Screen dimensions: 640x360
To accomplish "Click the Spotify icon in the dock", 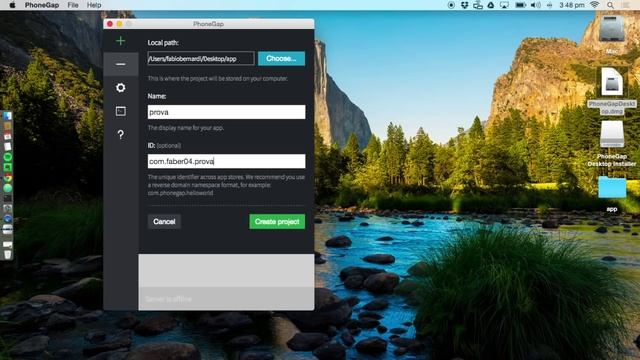I will [7, 157].
